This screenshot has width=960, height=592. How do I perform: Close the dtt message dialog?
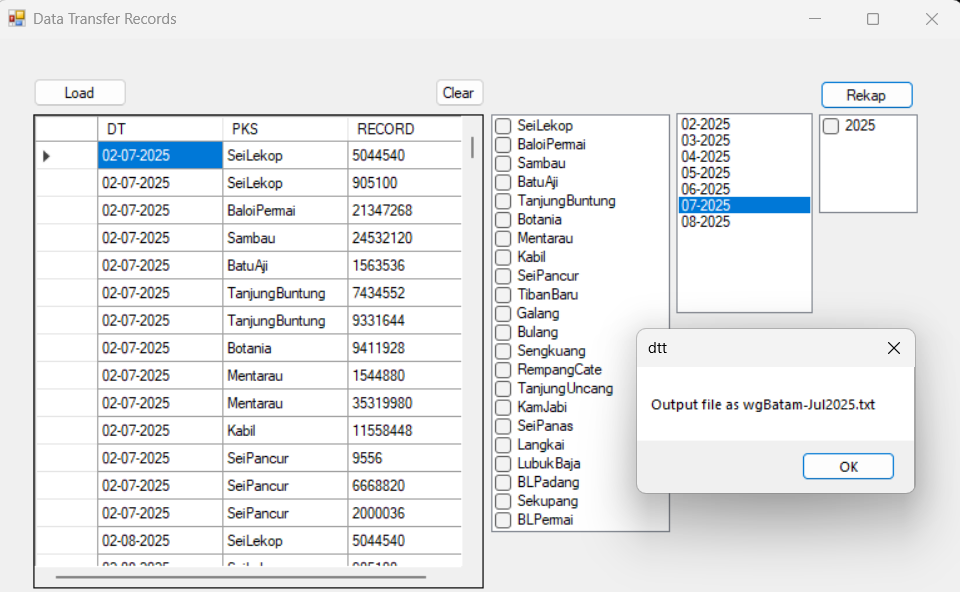893,348
